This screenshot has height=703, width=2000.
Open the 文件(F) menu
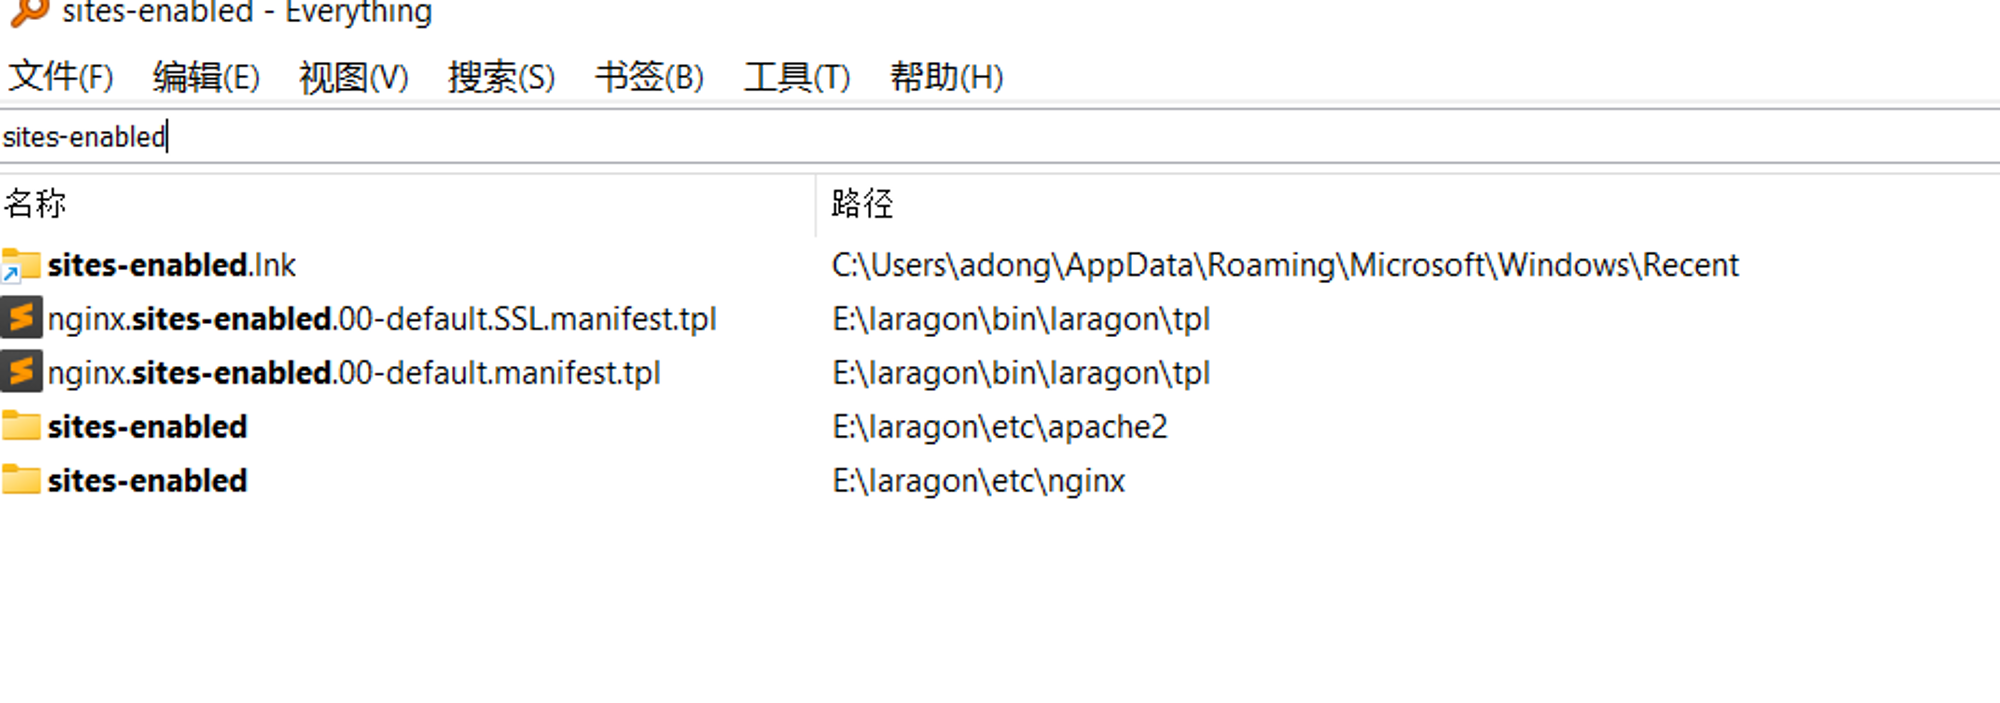(x=61, y=76)
